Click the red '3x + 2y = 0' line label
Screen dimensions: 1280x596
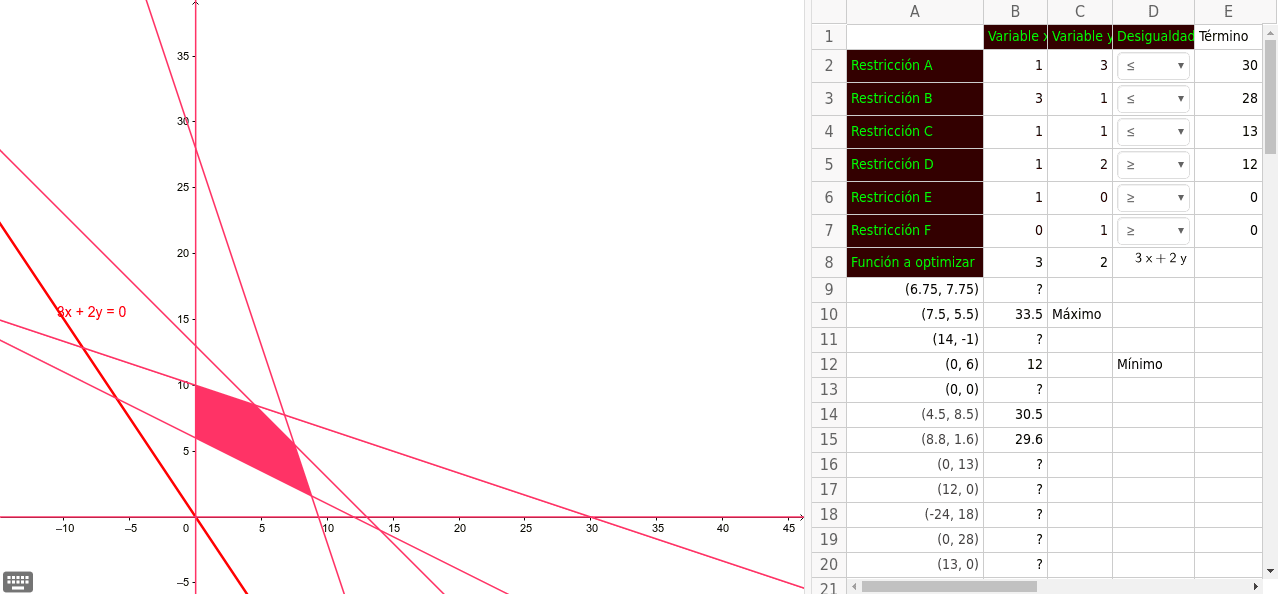(92, 312)
